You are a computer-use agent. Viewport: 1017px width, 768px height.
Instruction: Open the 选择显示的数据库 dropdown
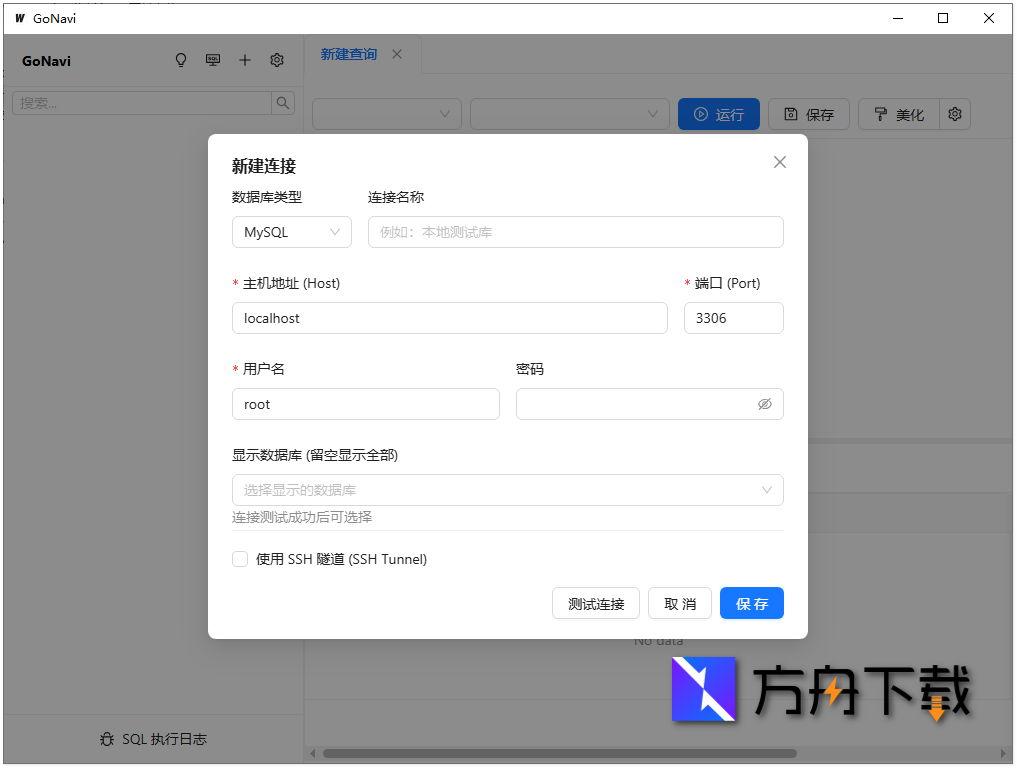click(507, 490)
